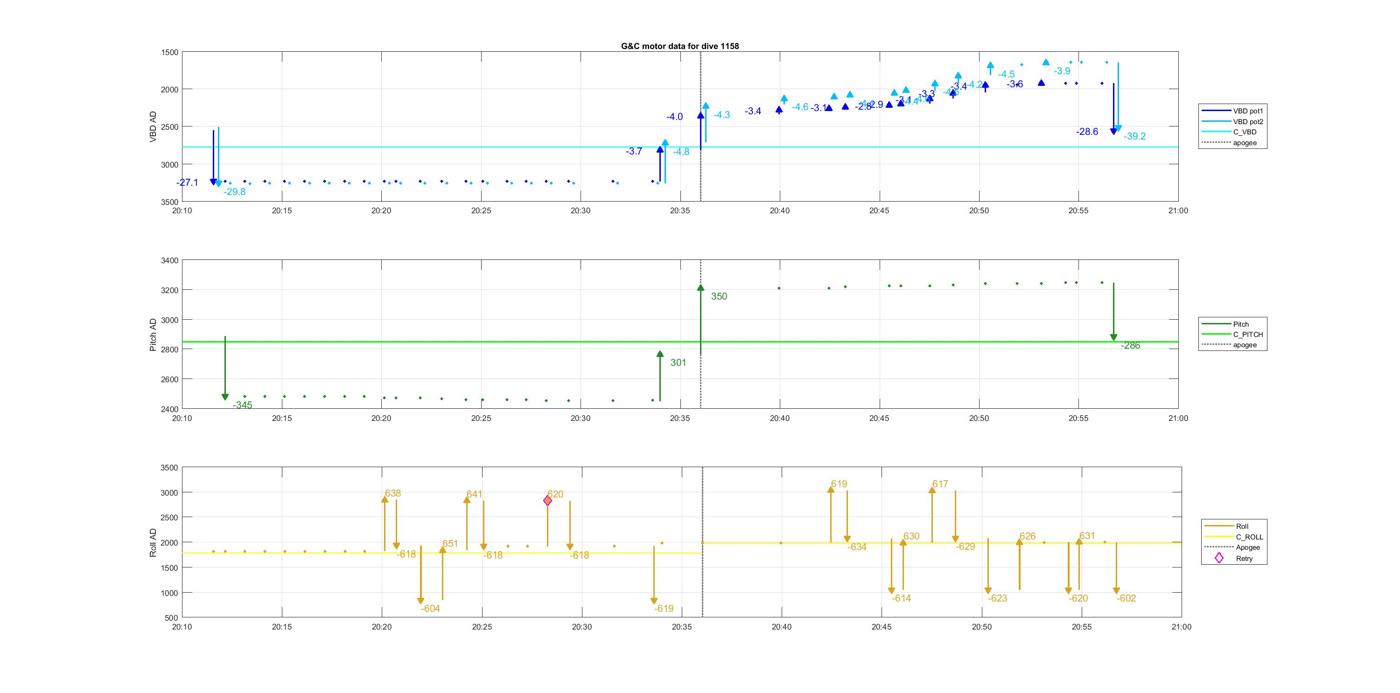The height and width of the screenshot is (693, 1400).
Task: Click the '-4.0' VBD data label
Action: pyautogui.click(x=675, y=117)
